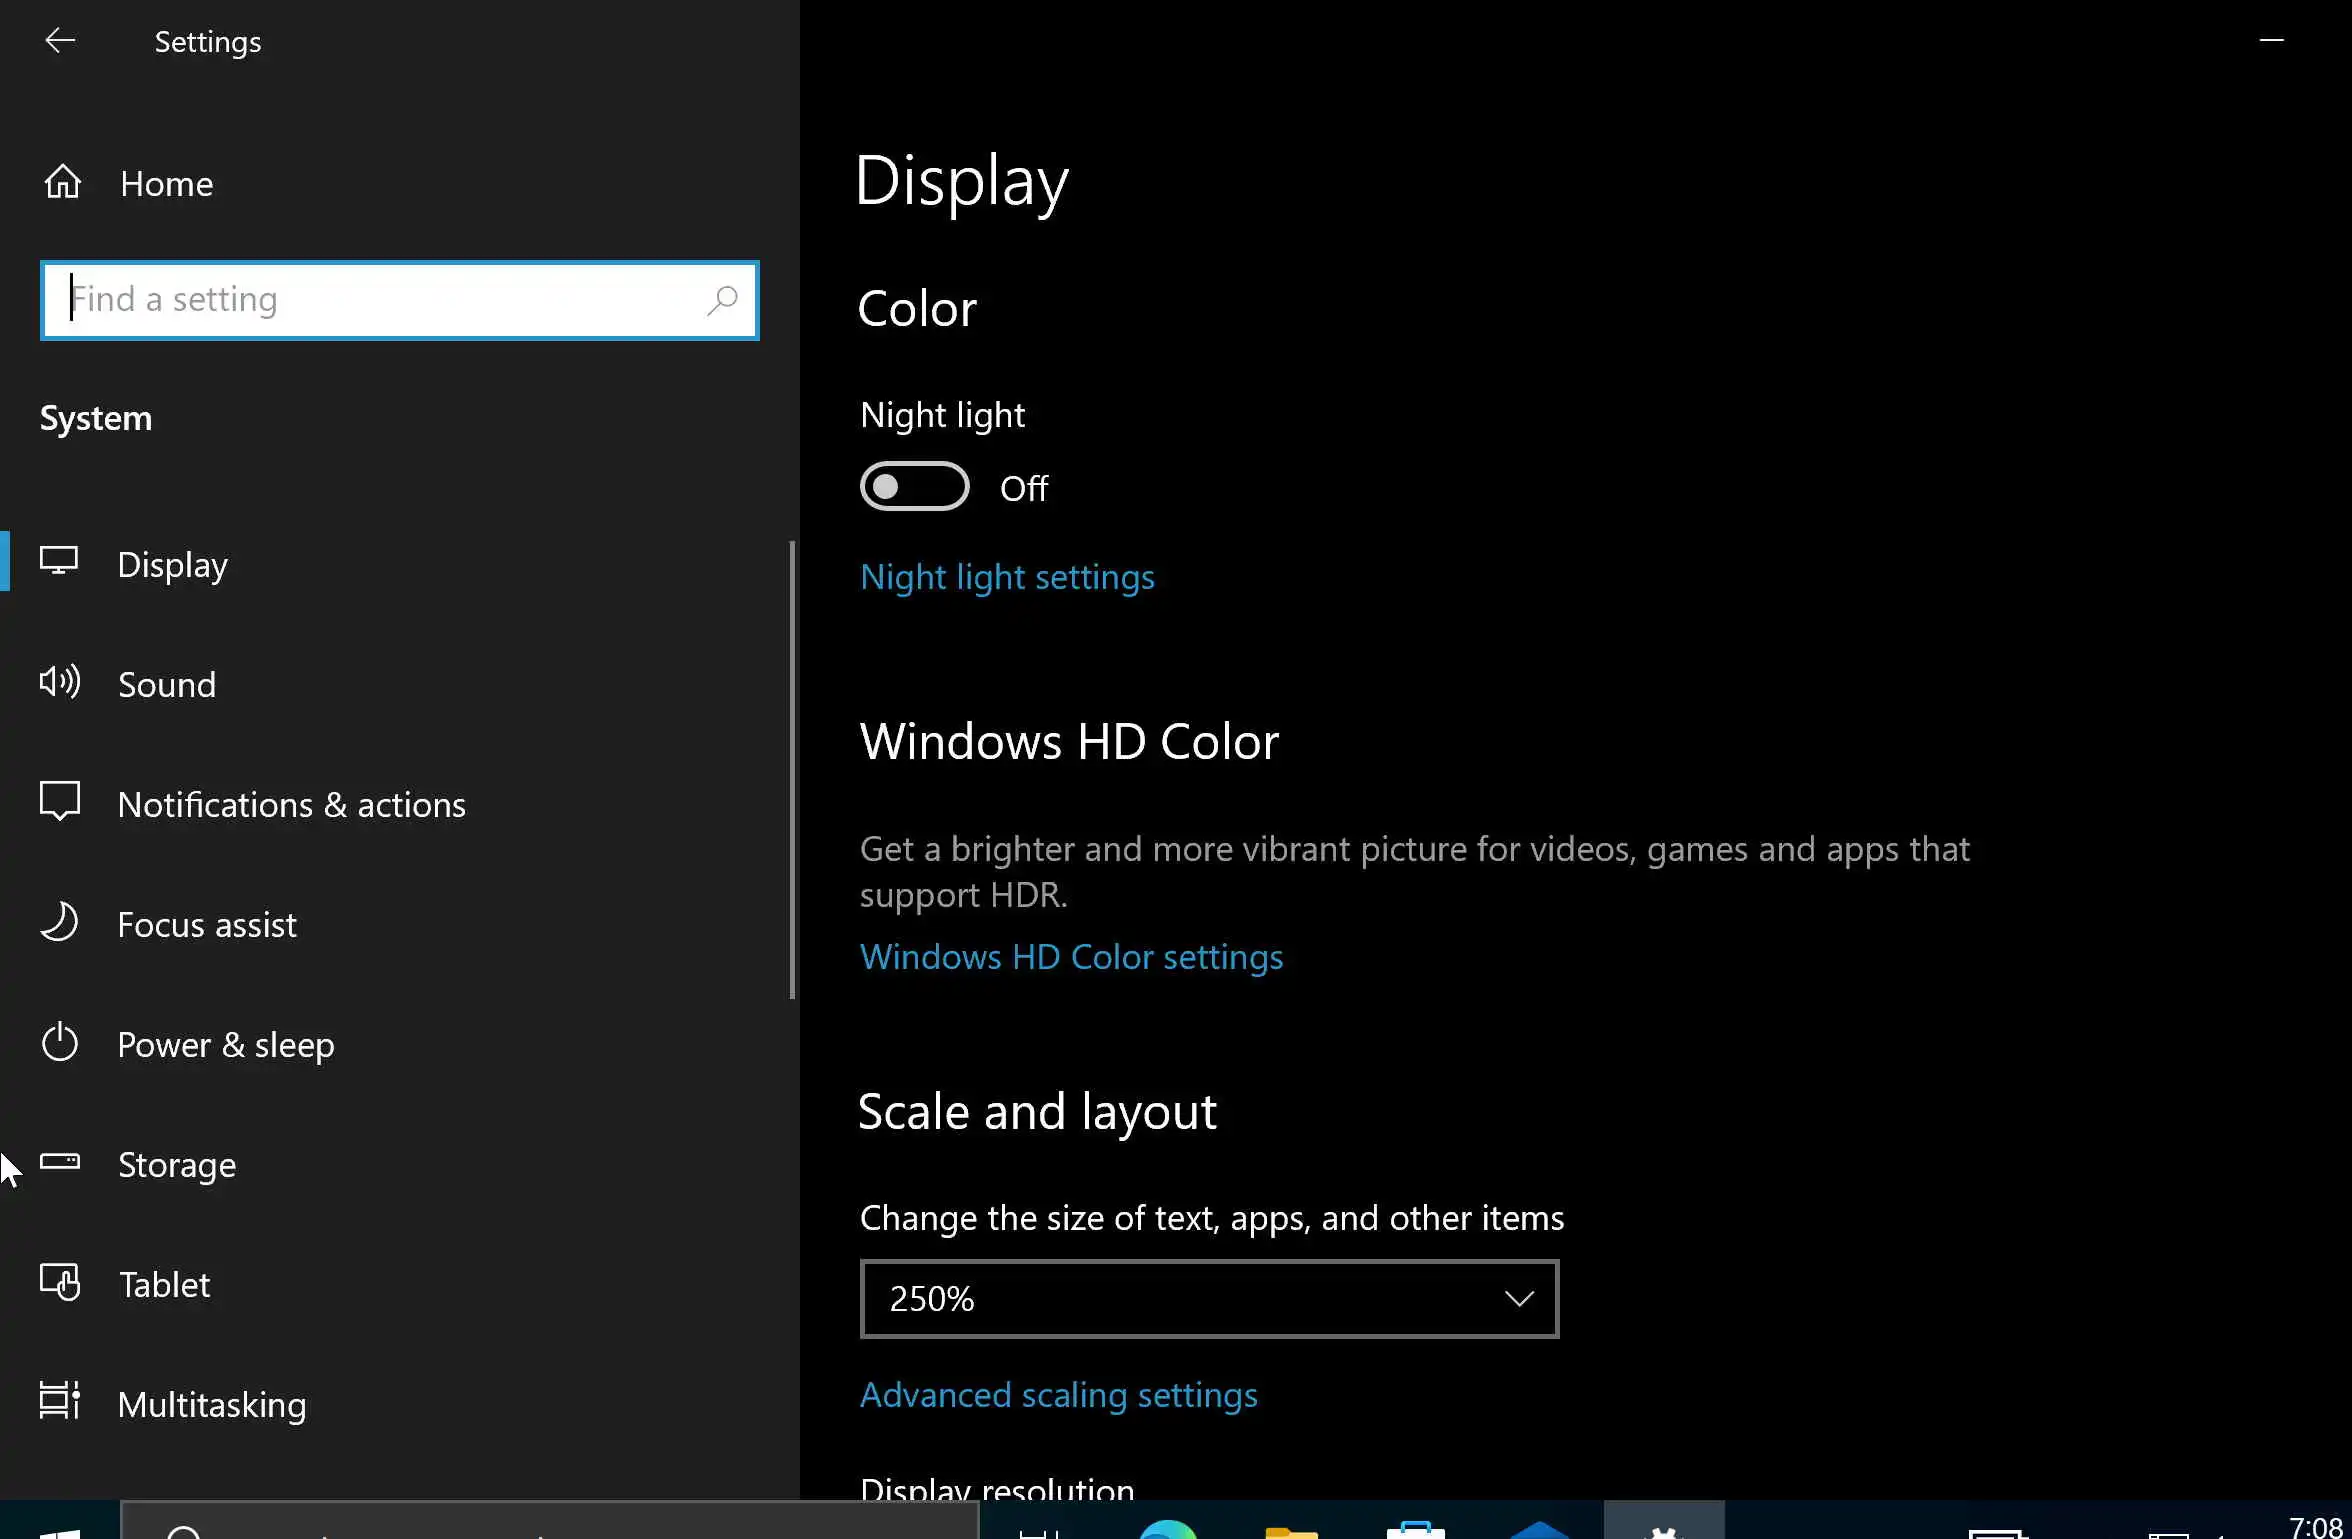Image resolution: width=2352 pixels, height=1539 pixels.
Task: Select Notifications & actions menu item
Action: [x=291, y=805]
